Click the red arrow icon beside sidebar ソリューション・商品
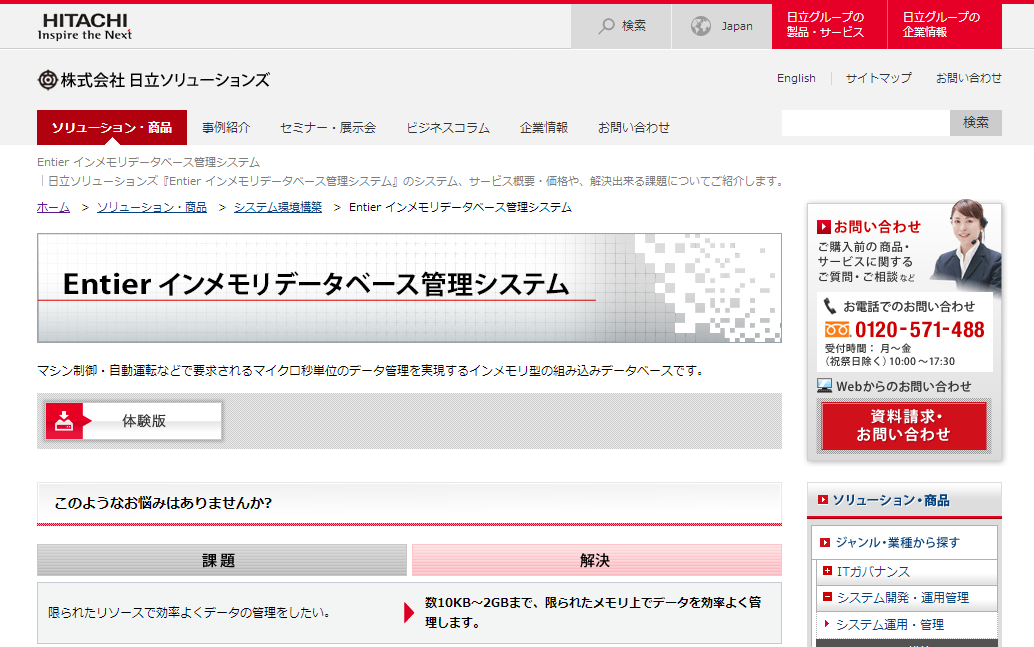The height and width of the screenshot is (647, 1034). coord(822,500)
